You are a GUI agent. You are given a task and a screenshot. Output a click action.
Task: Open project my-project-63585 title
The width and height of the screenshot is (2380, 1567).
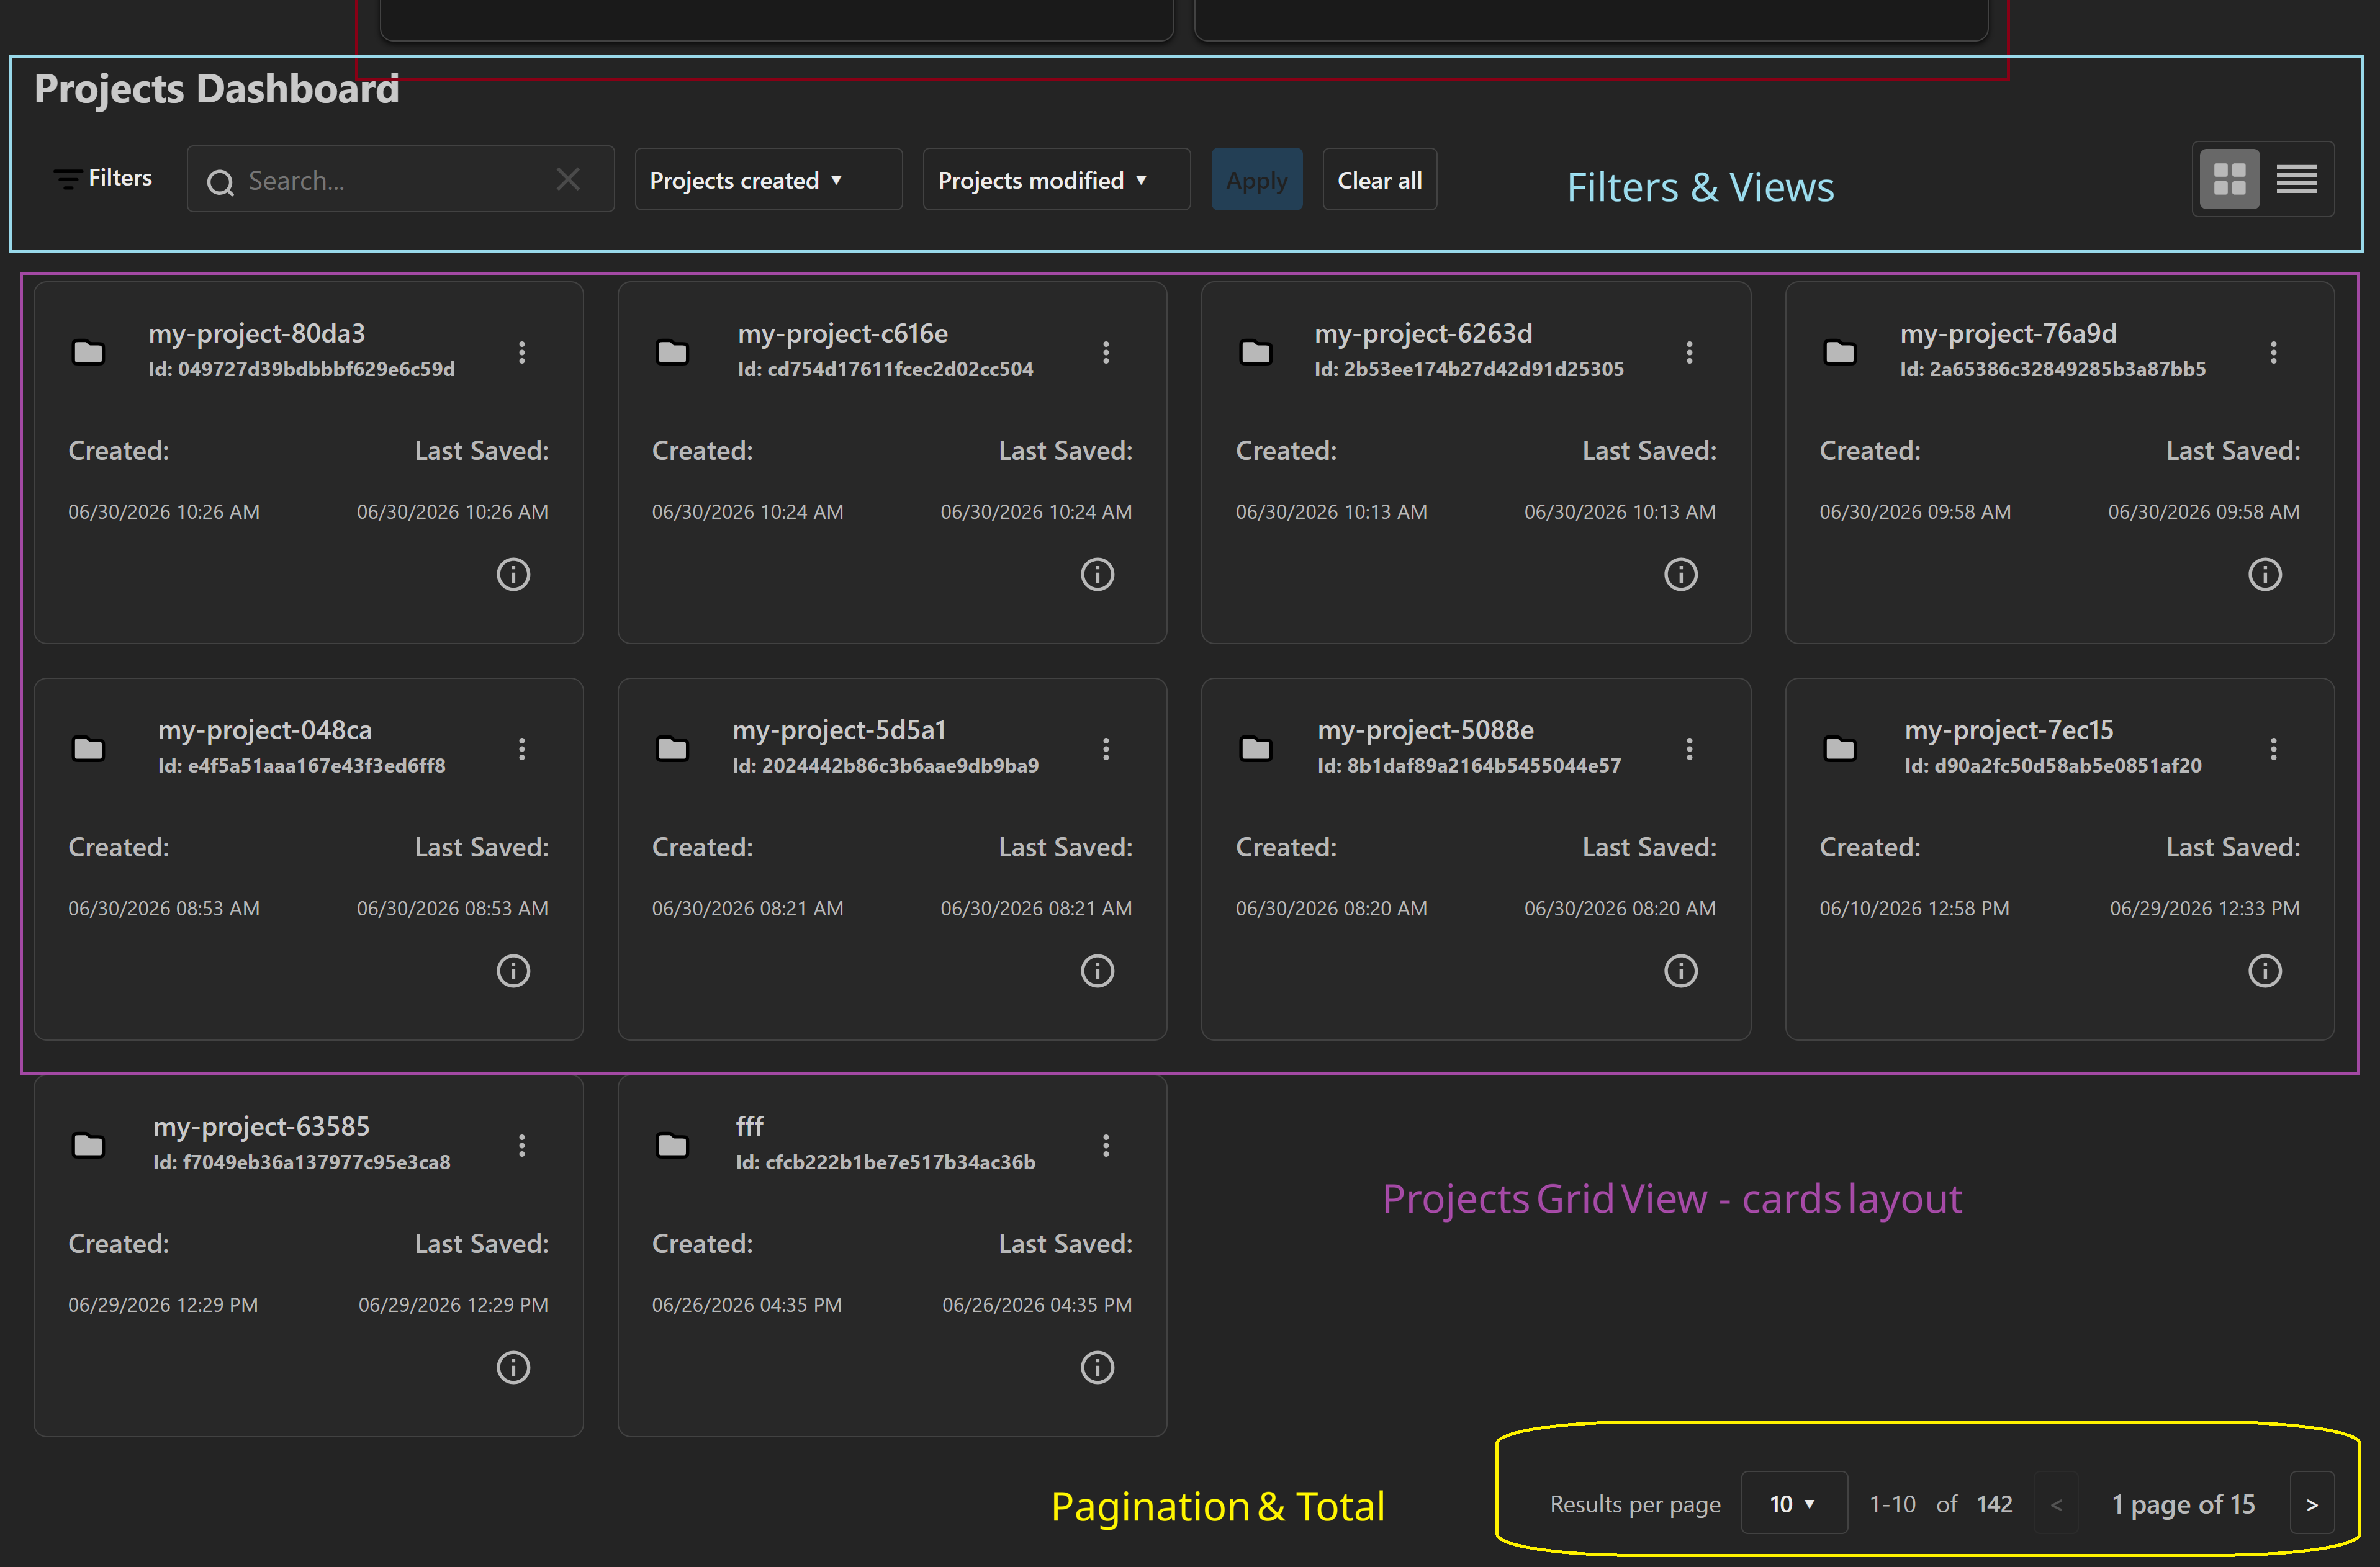[261, 1126]
